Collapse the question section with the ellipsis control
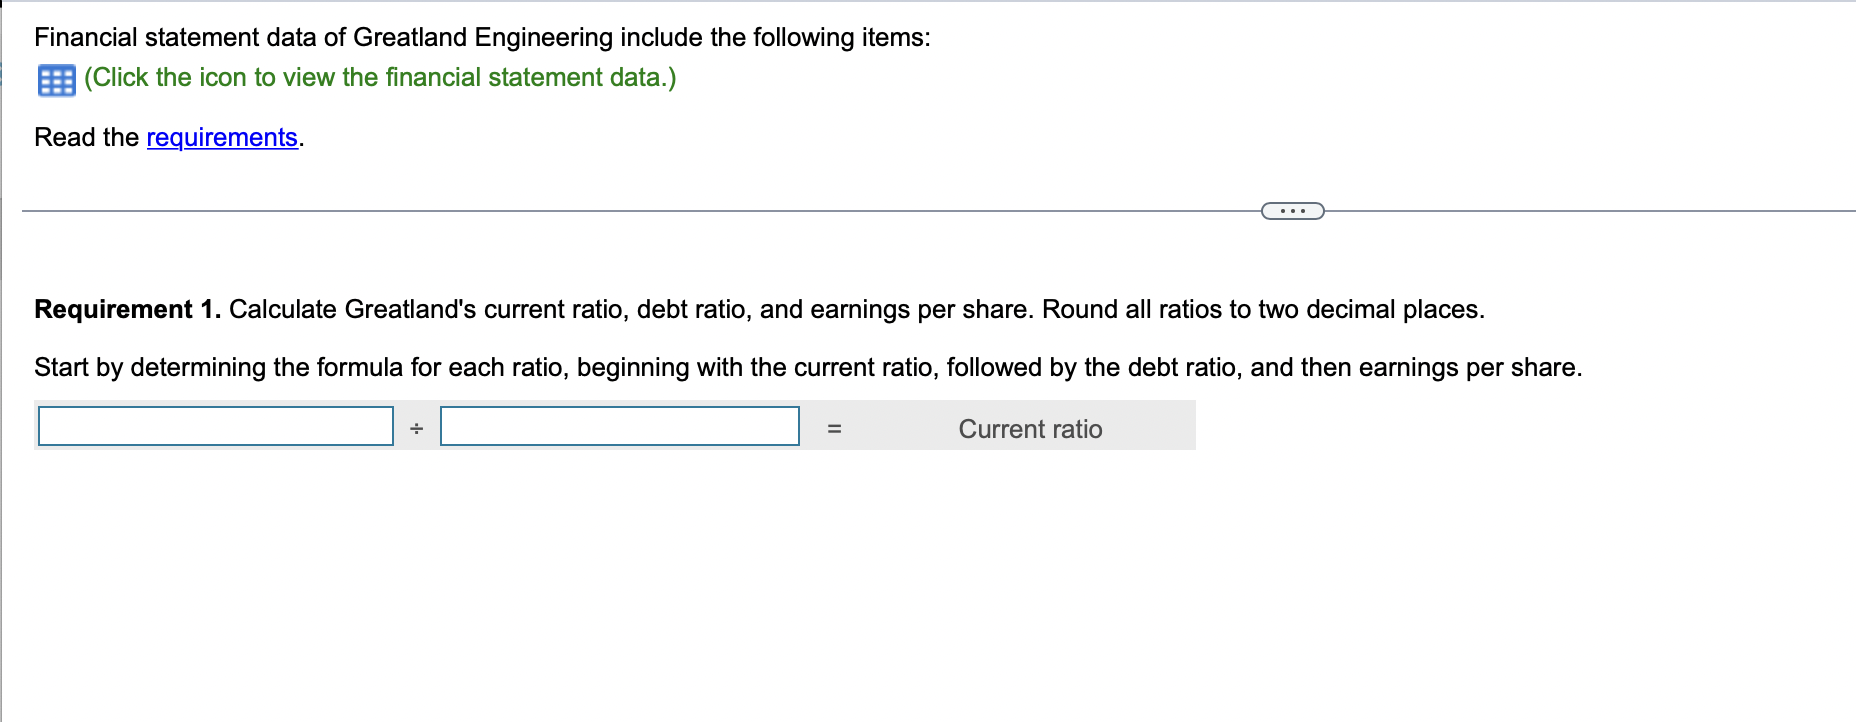The width and height of the screenshot is (1856, 722). [x=1292, y=210]
